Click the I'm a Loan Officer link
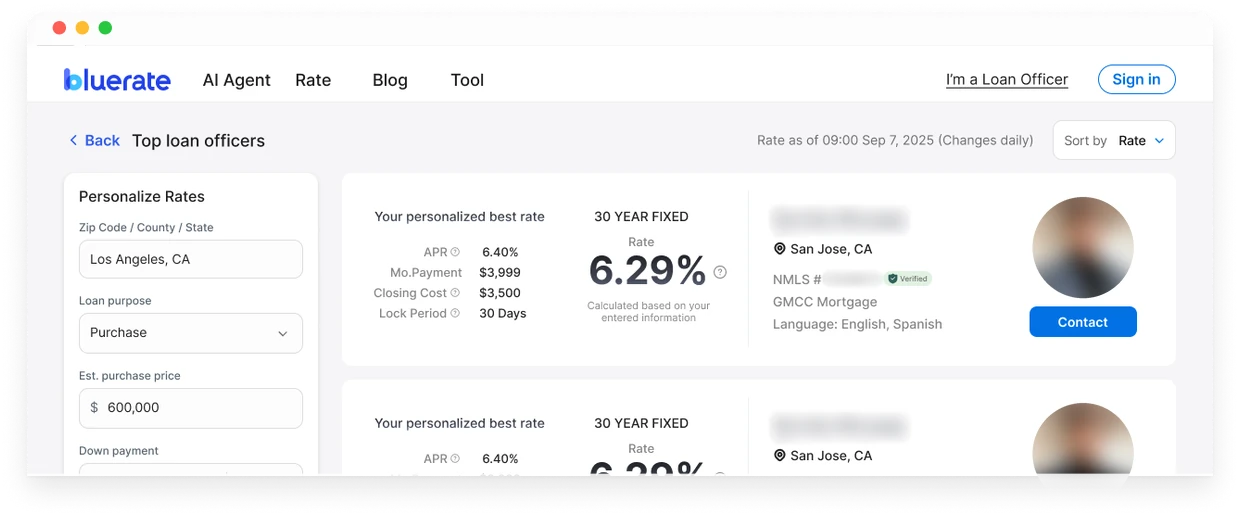 pos(1007,79)
